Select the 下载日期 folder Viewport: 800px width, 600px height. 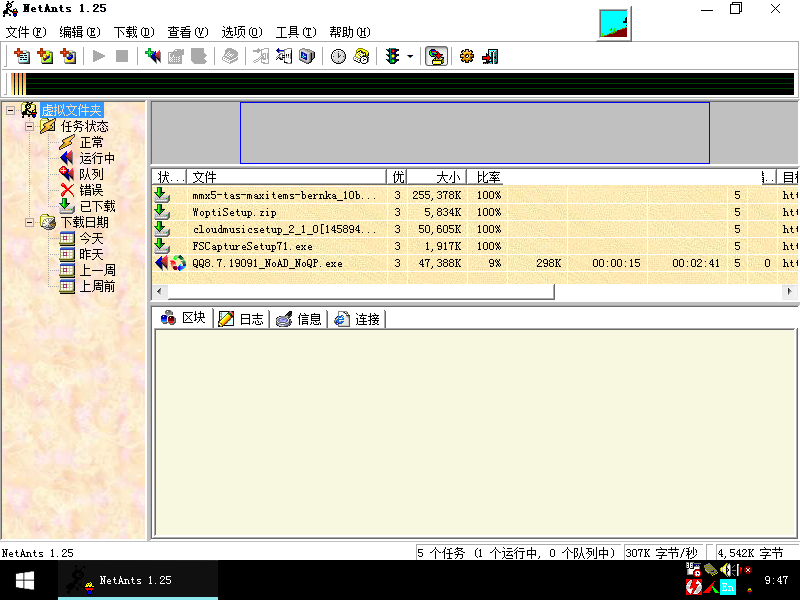tap(85, 222)
